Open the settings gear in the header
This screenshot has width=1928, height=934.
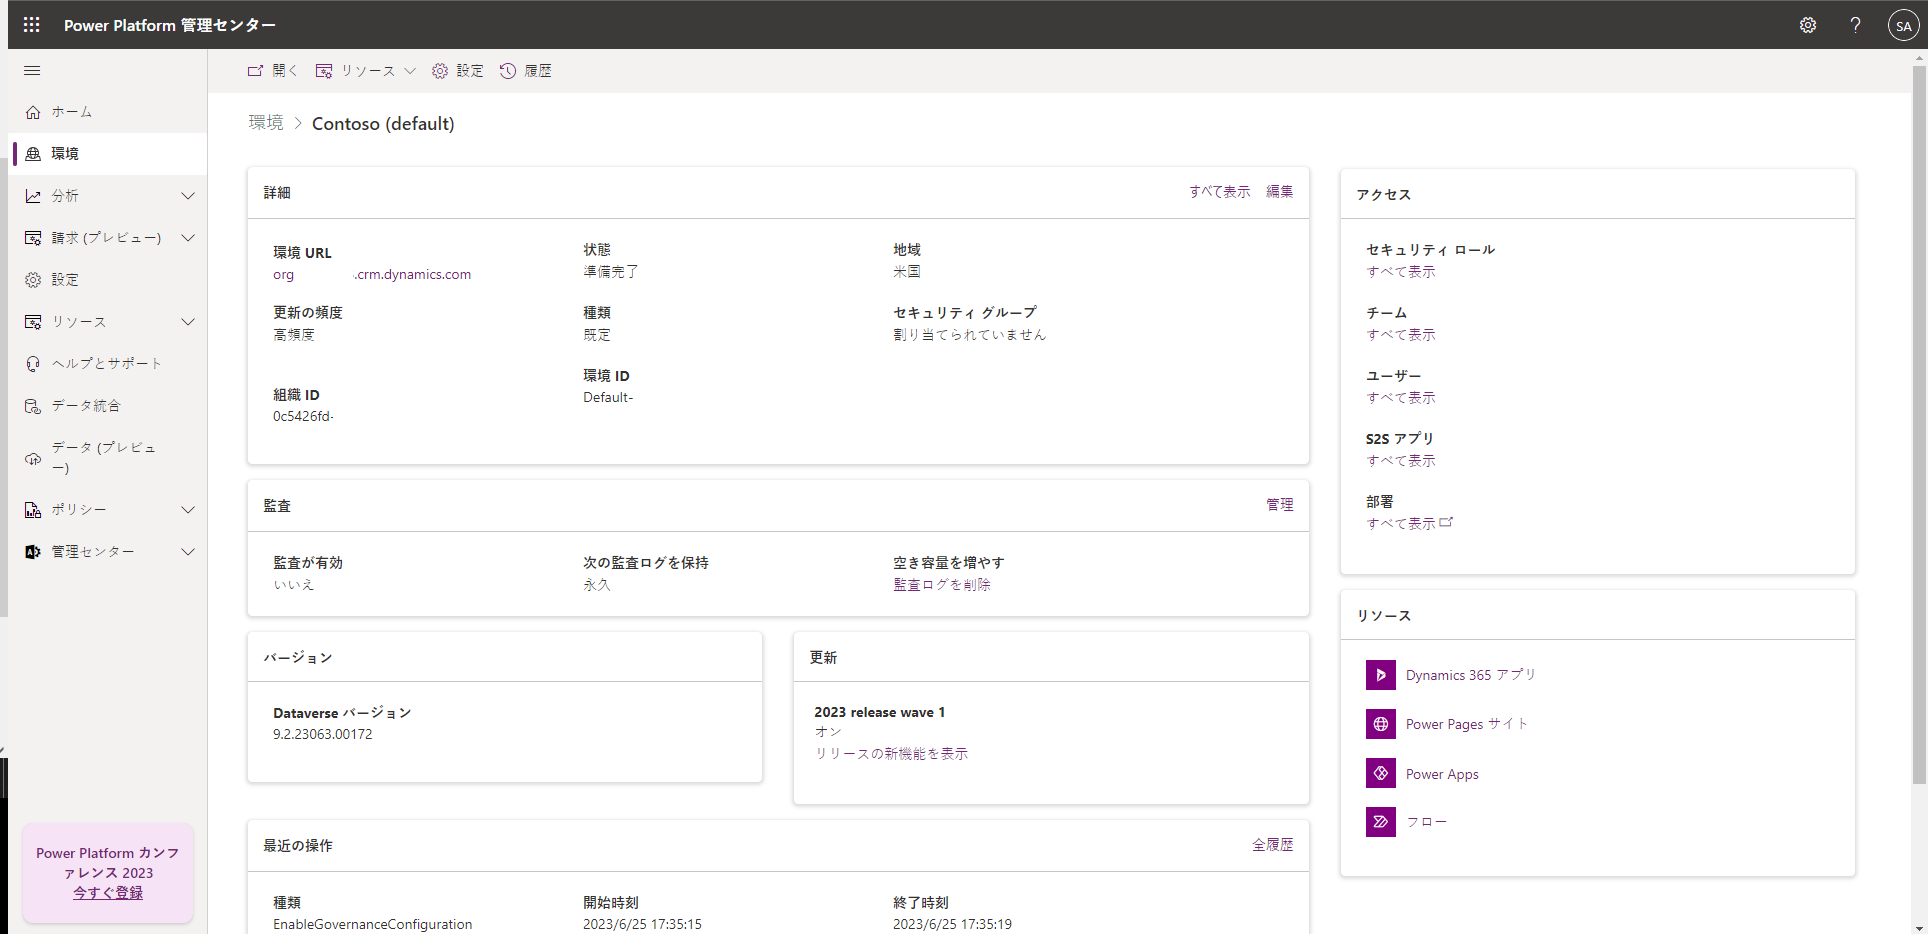(1808, 25)
